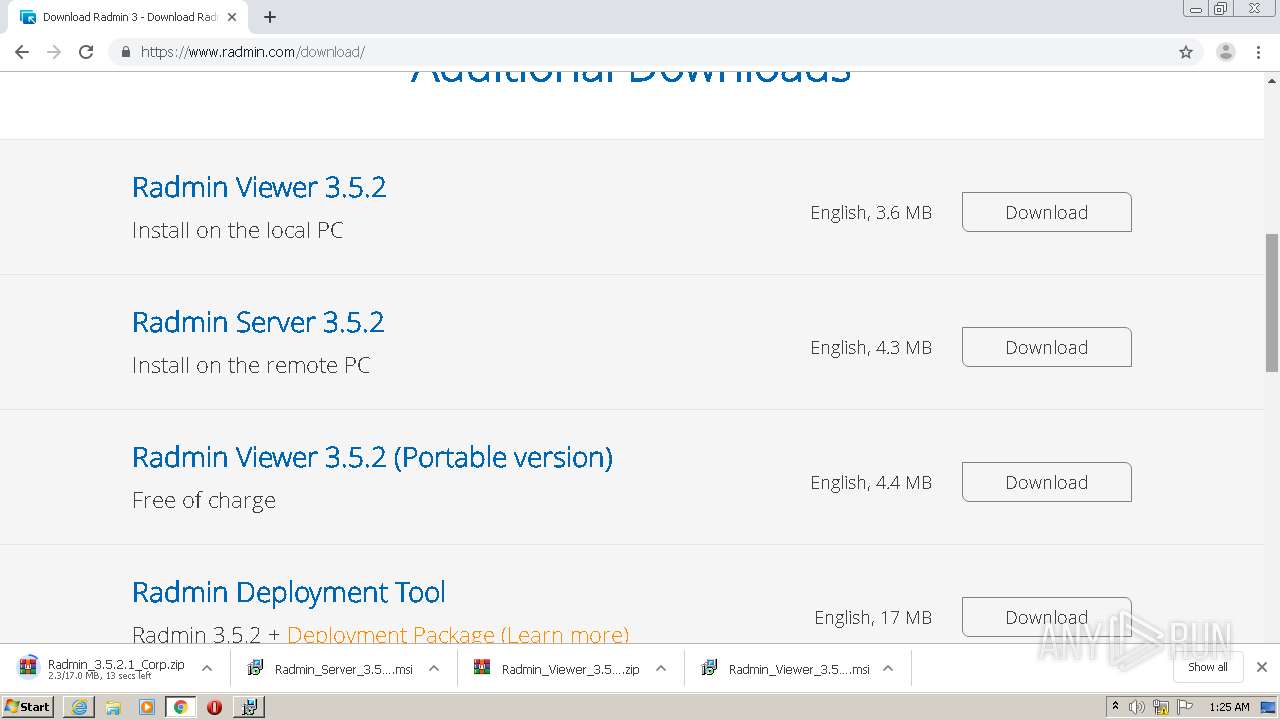Click 'Install on the local PC' text

[237, 230]
